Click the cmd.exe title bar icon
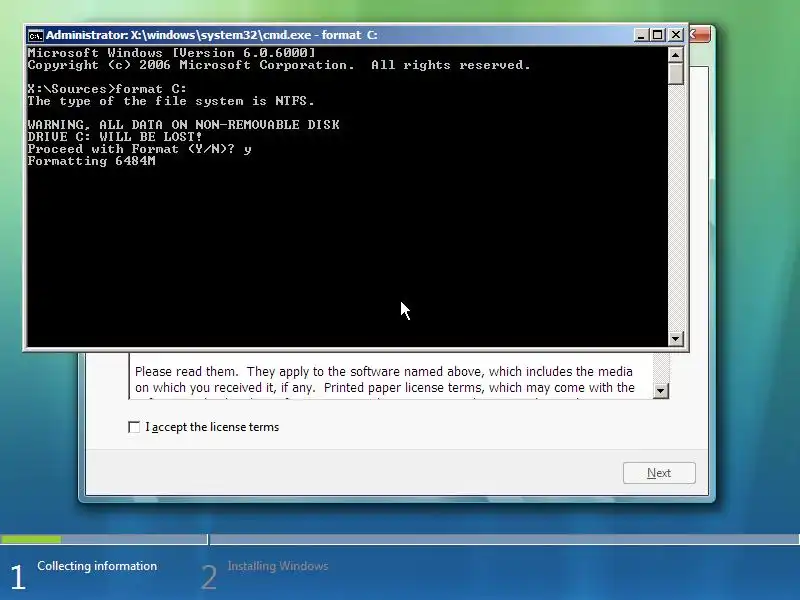This screenshot has width=800, height=600. 35,35
